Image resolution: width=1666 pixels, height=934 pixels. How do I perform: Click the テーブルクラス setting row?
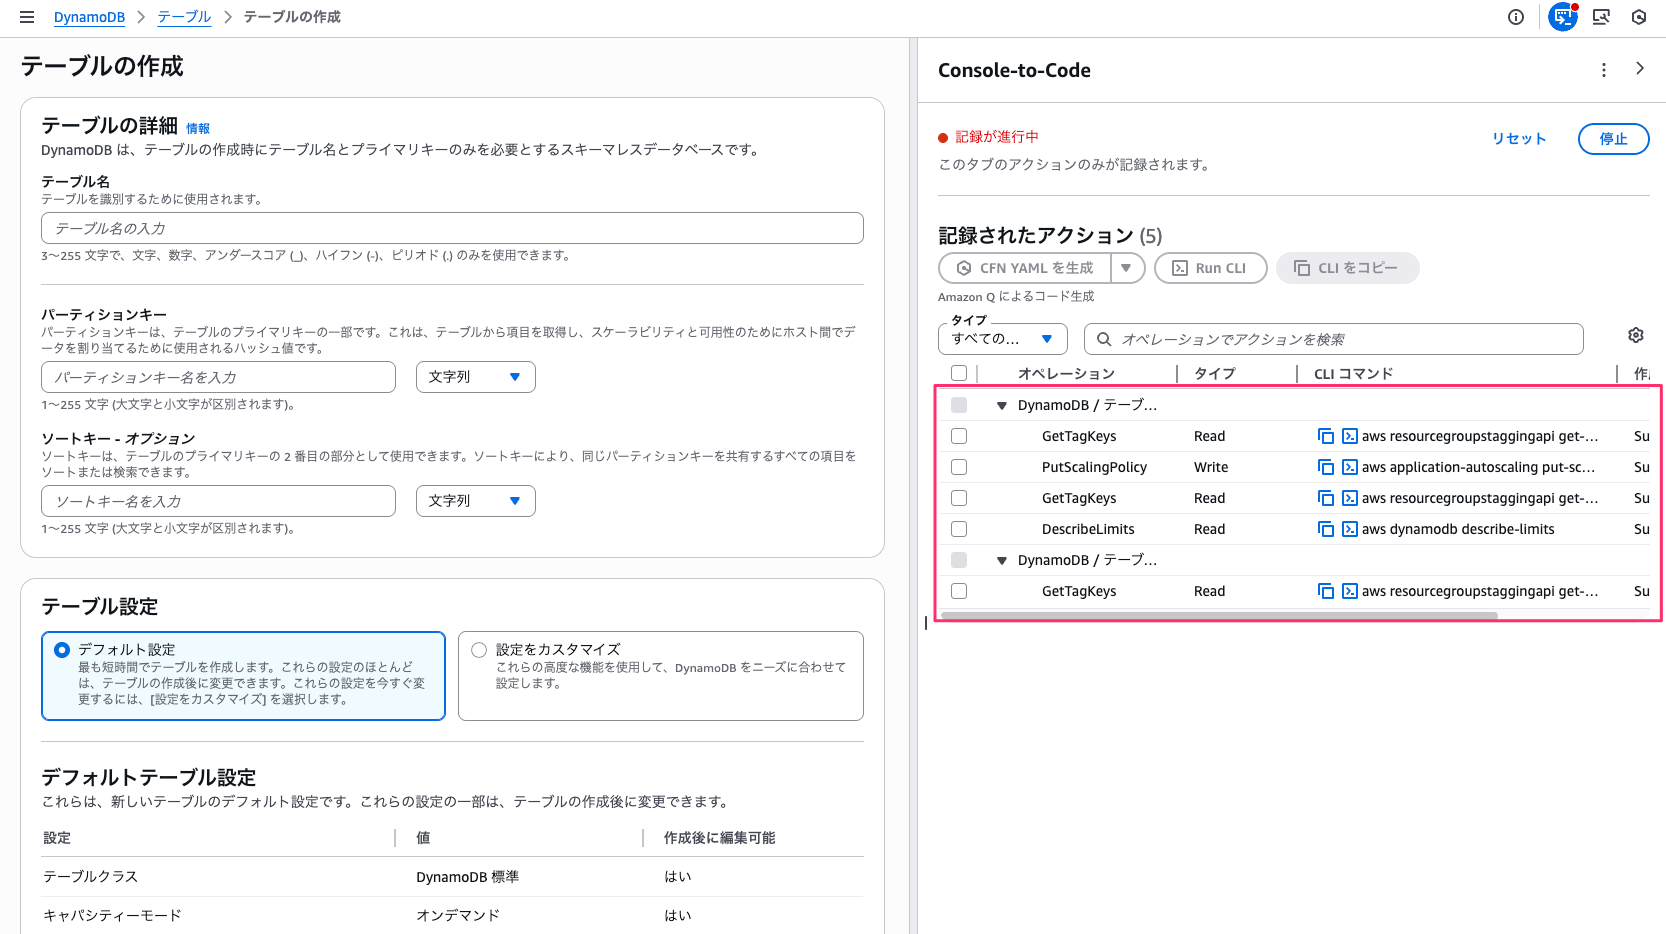click(x=452, y=877)
